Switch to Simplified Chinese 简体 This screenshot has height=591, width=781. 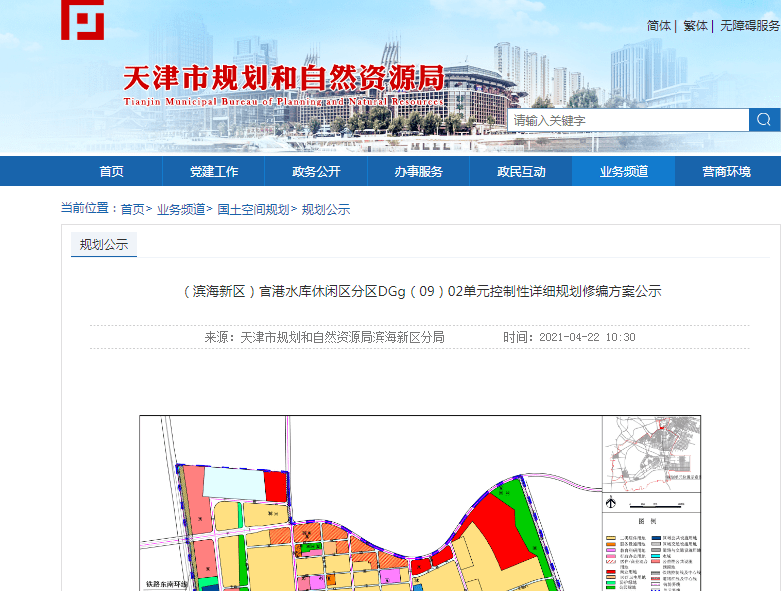[x=658, y=26]
